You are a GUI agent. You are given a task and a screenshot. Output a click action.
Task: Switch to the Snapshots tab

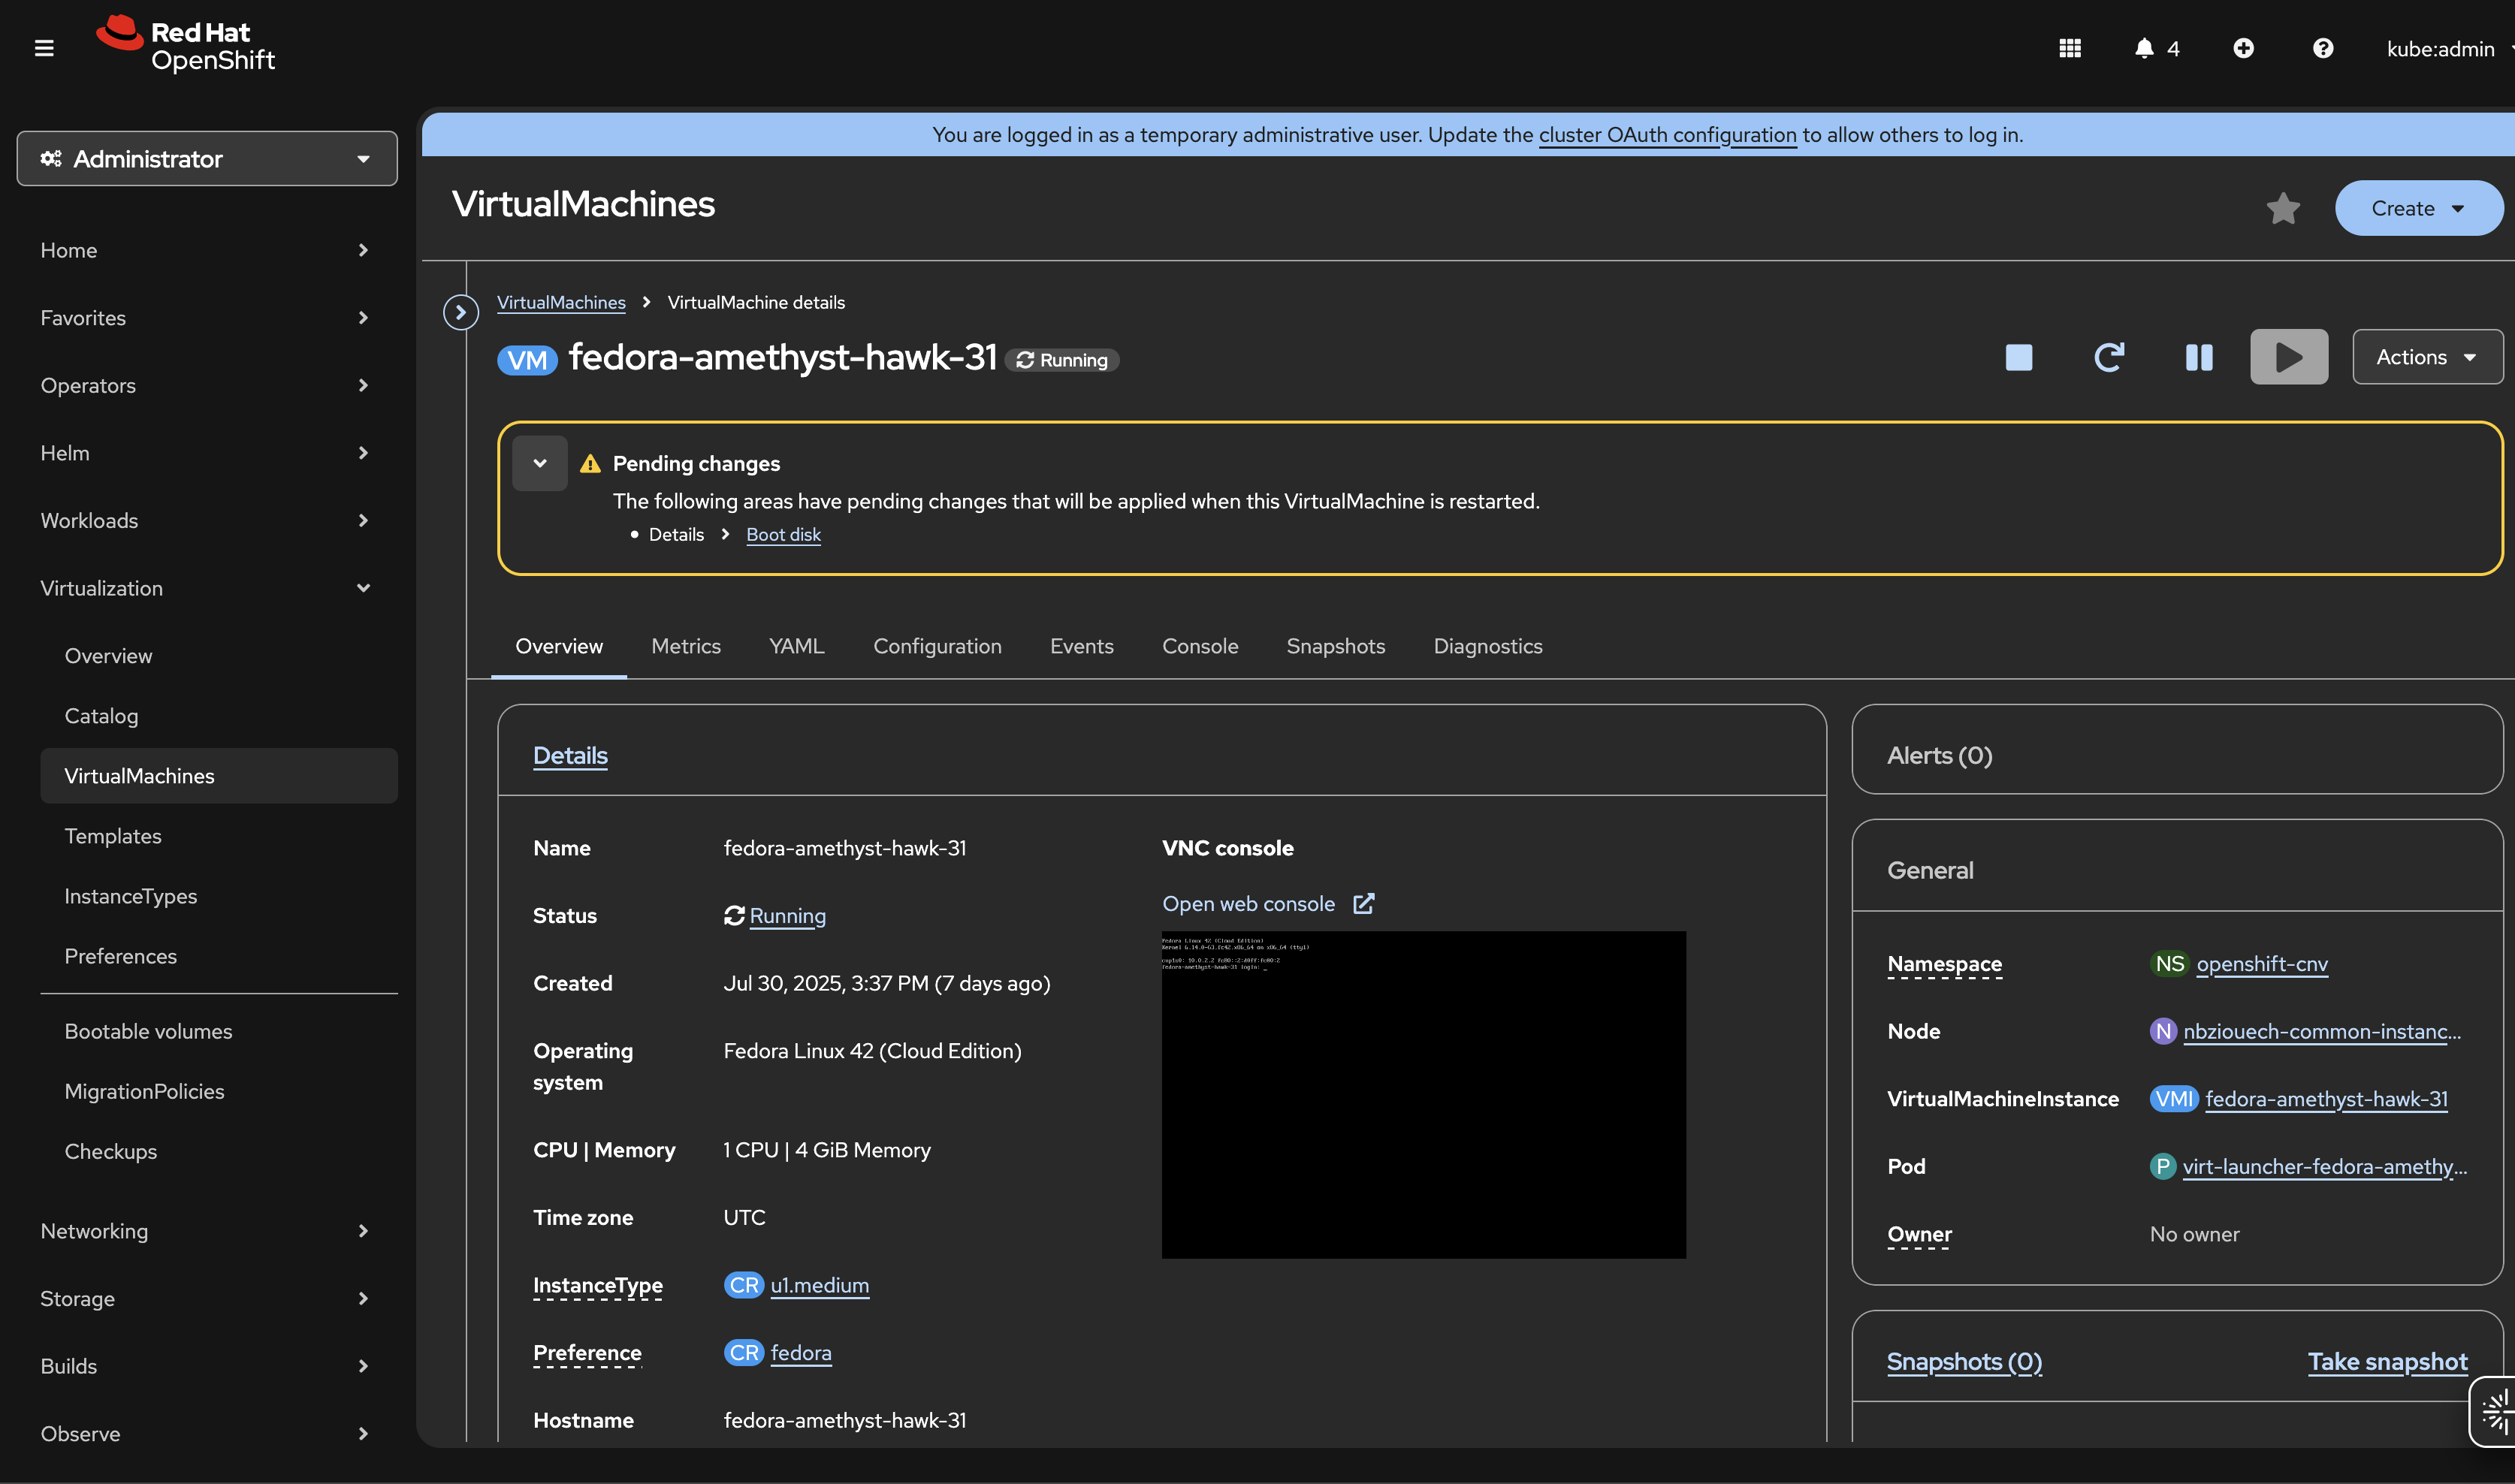pyautogui.click(x=1335, y=646)
